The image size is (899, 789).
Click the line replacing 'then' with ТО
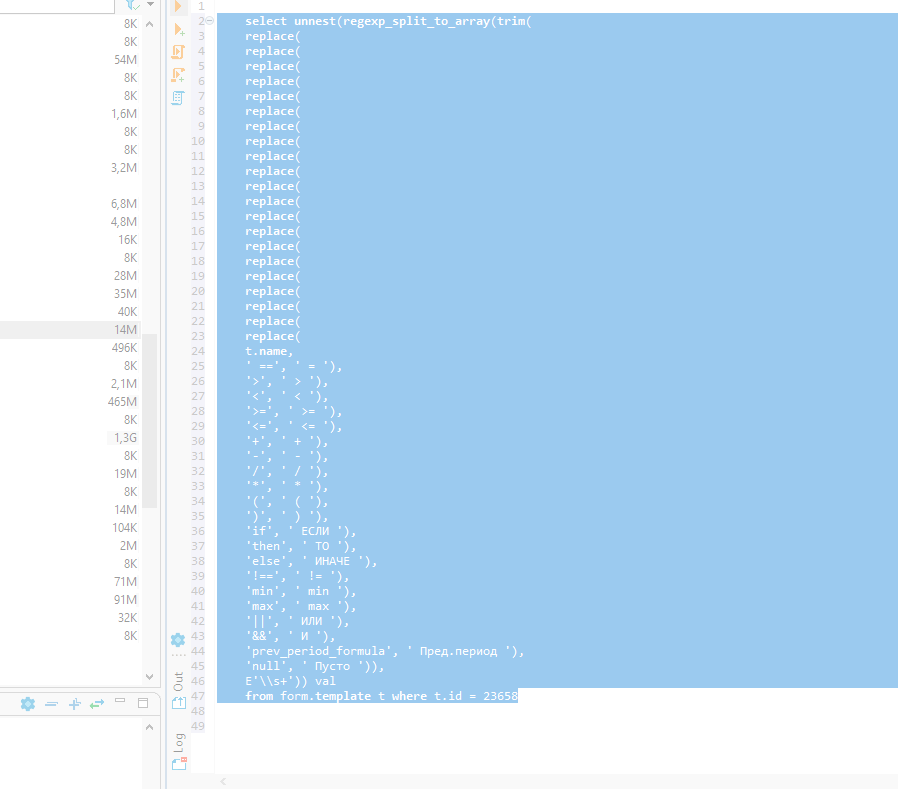[300, 546]
